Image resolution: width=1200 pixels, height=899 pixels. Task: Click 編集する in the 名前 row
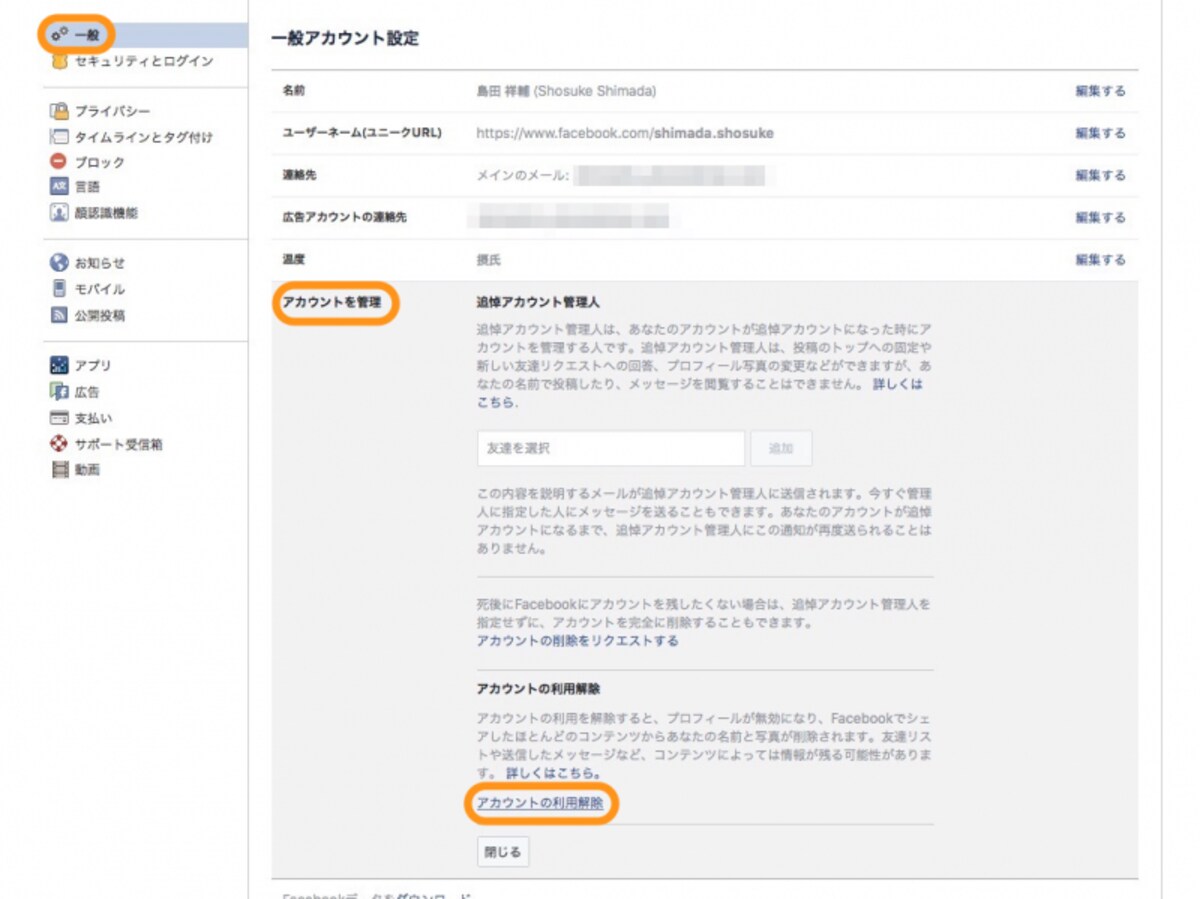click(x=1100, y=91)
